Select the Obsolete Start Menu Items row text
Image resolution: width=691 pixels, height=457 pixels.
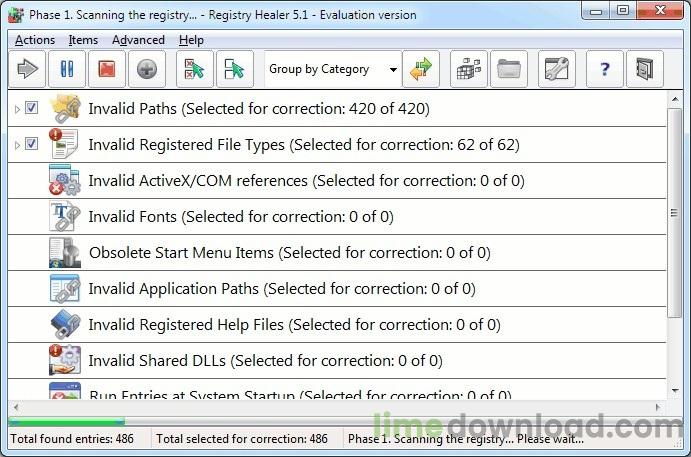click(290, 253)
